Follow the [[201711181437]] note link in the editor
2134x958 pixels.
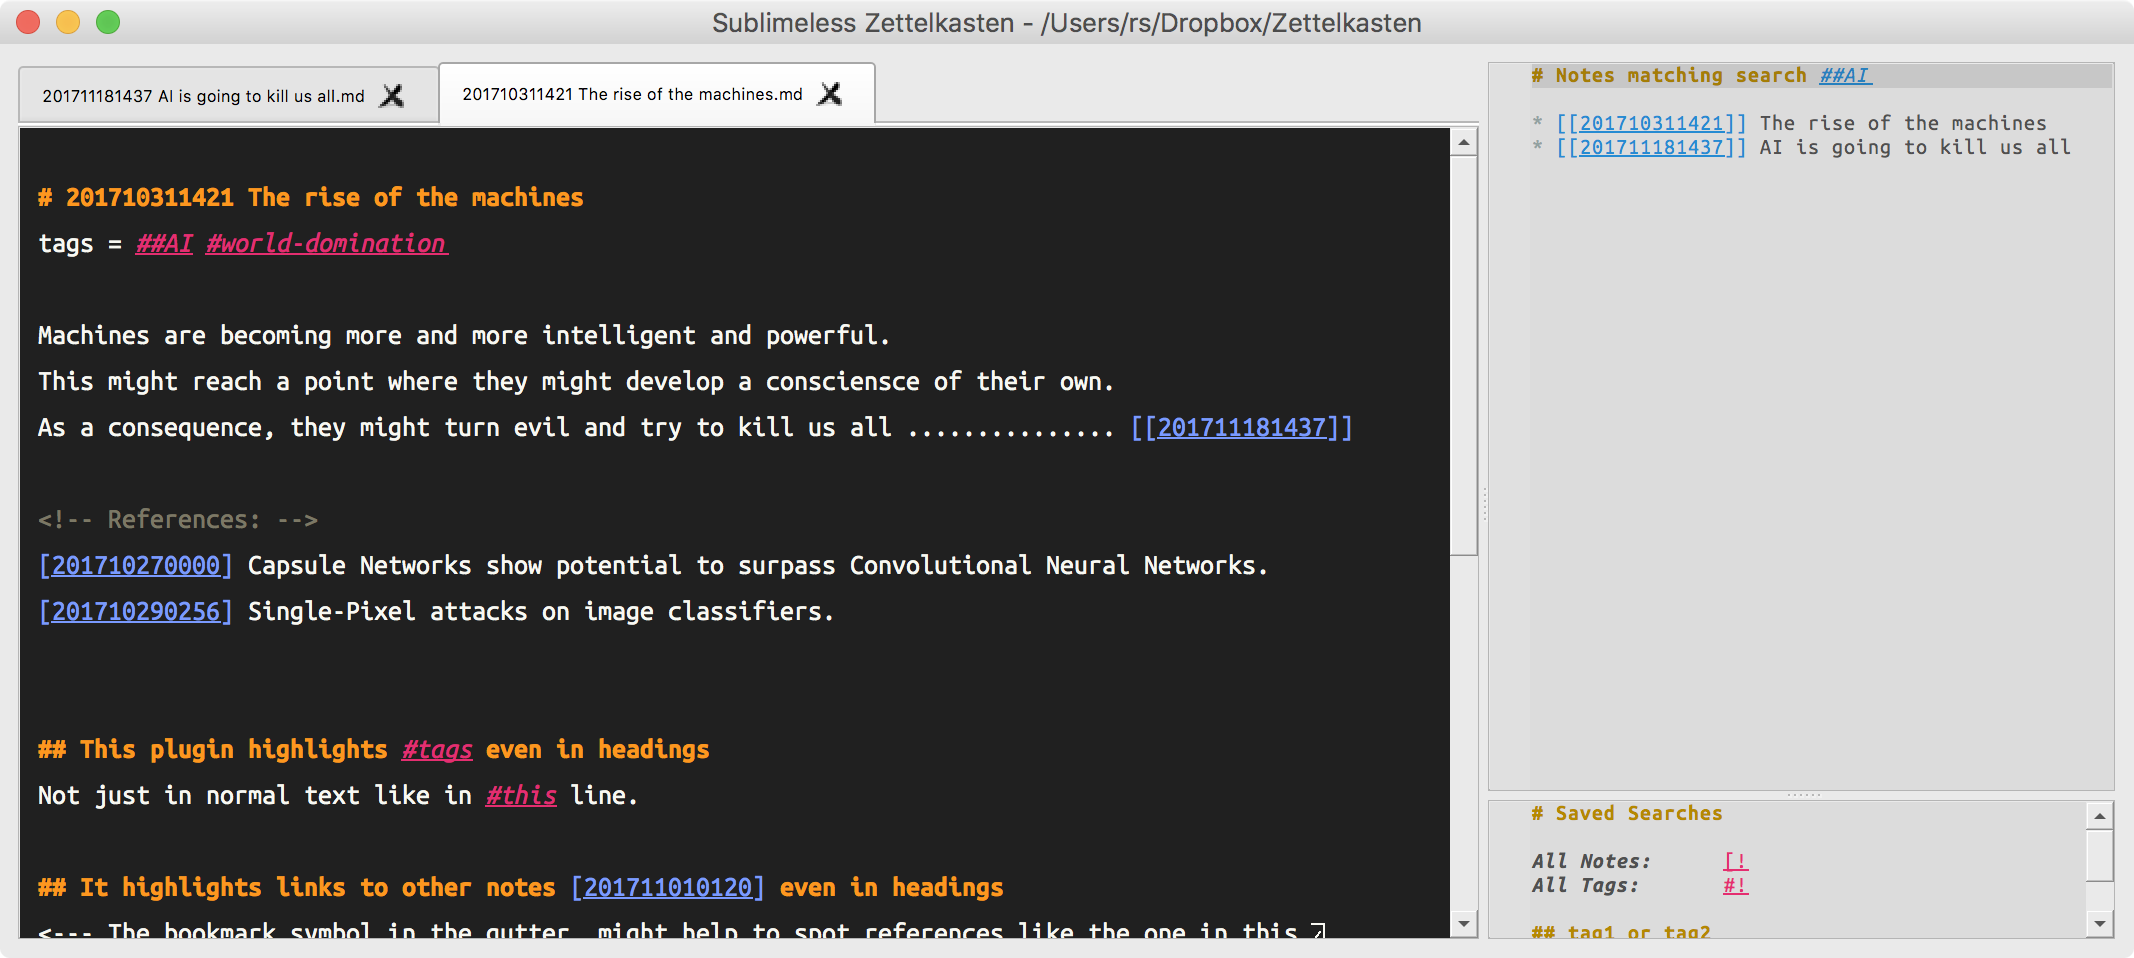(x=1241, y=427)
